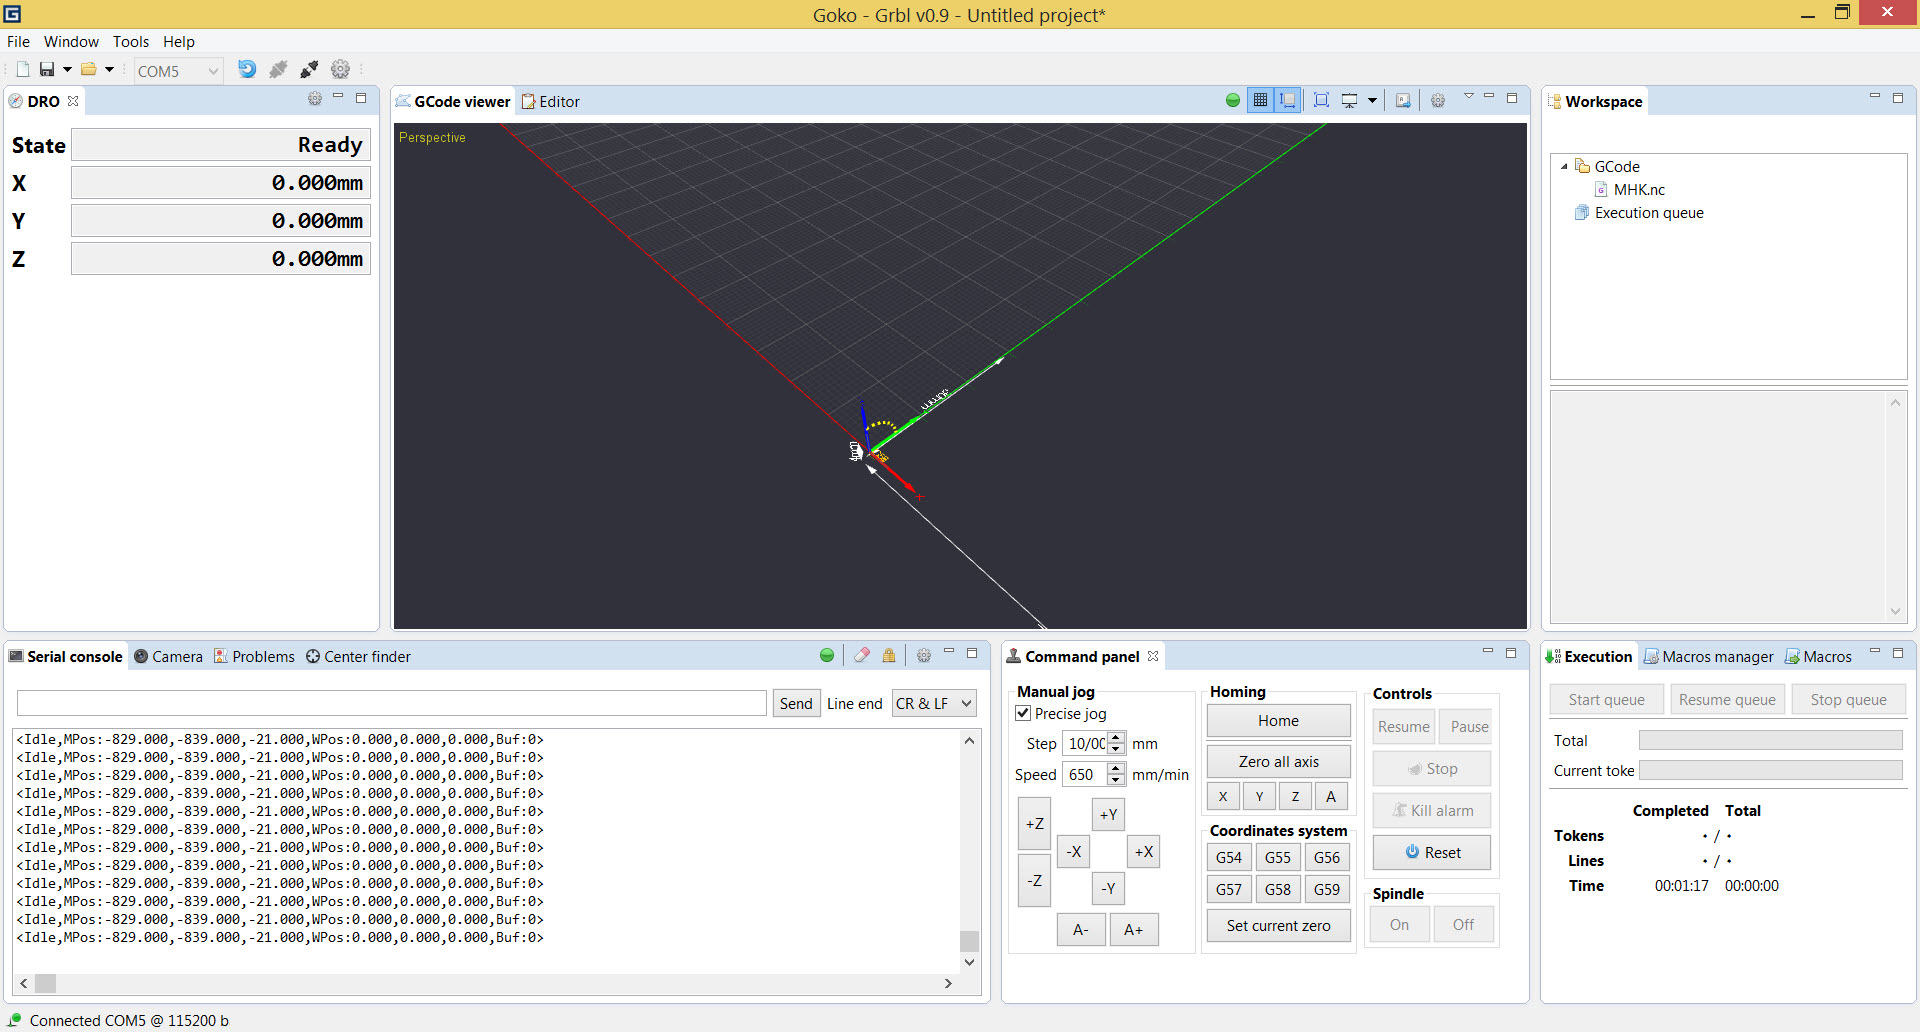
Task: Clear serial console with eraser icon
Action: coord(861,655)
